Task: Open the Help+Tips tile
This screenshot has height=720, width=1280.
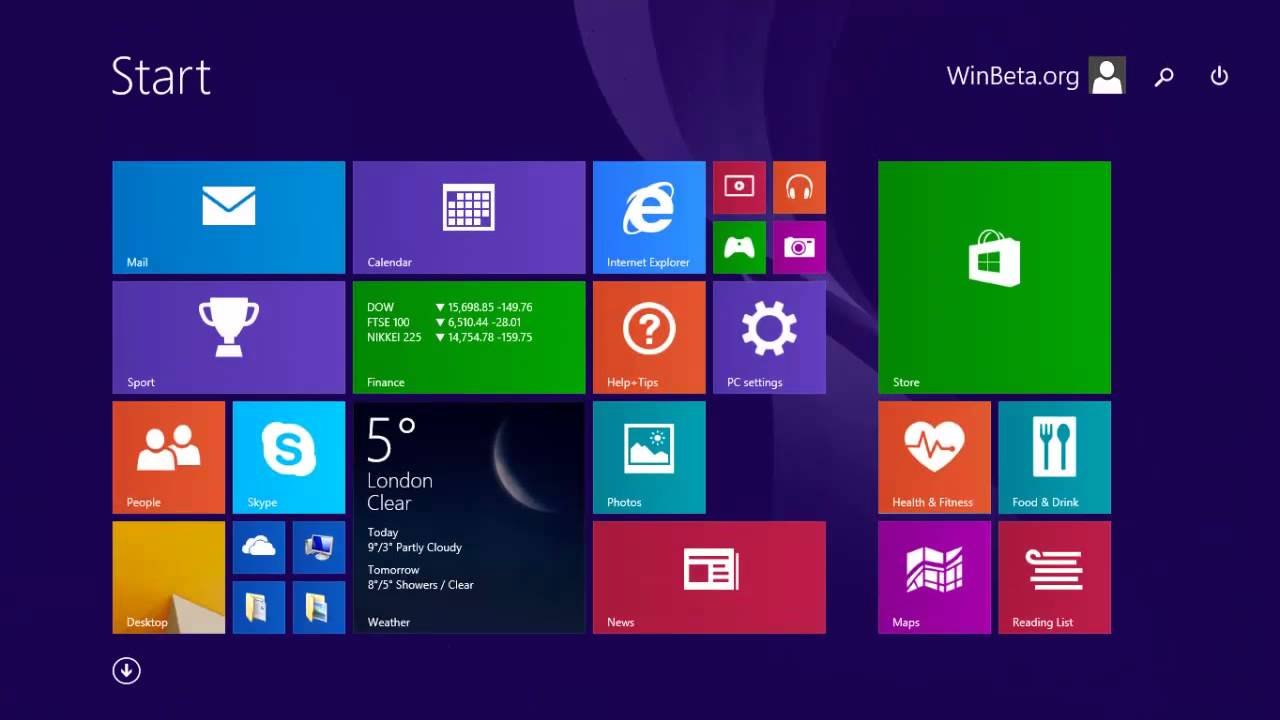Action: point(649,337)
